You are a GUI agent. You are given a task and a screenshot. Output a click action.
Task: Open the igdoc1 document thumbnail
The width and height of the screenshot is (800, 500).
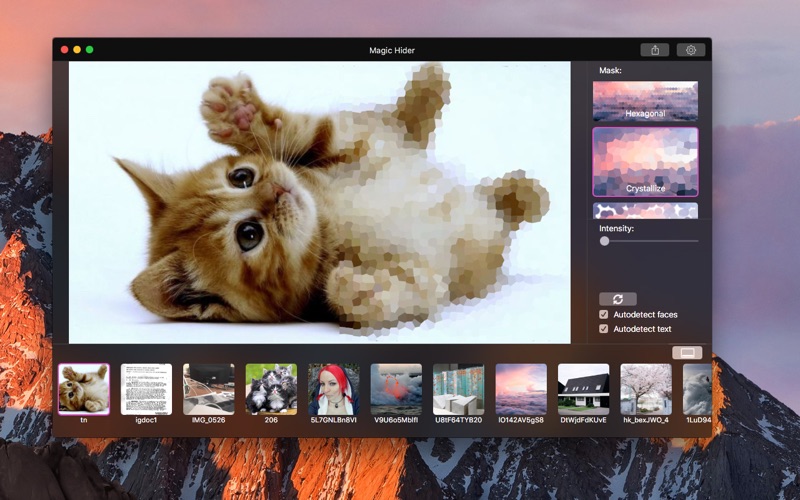pos(146,389)
